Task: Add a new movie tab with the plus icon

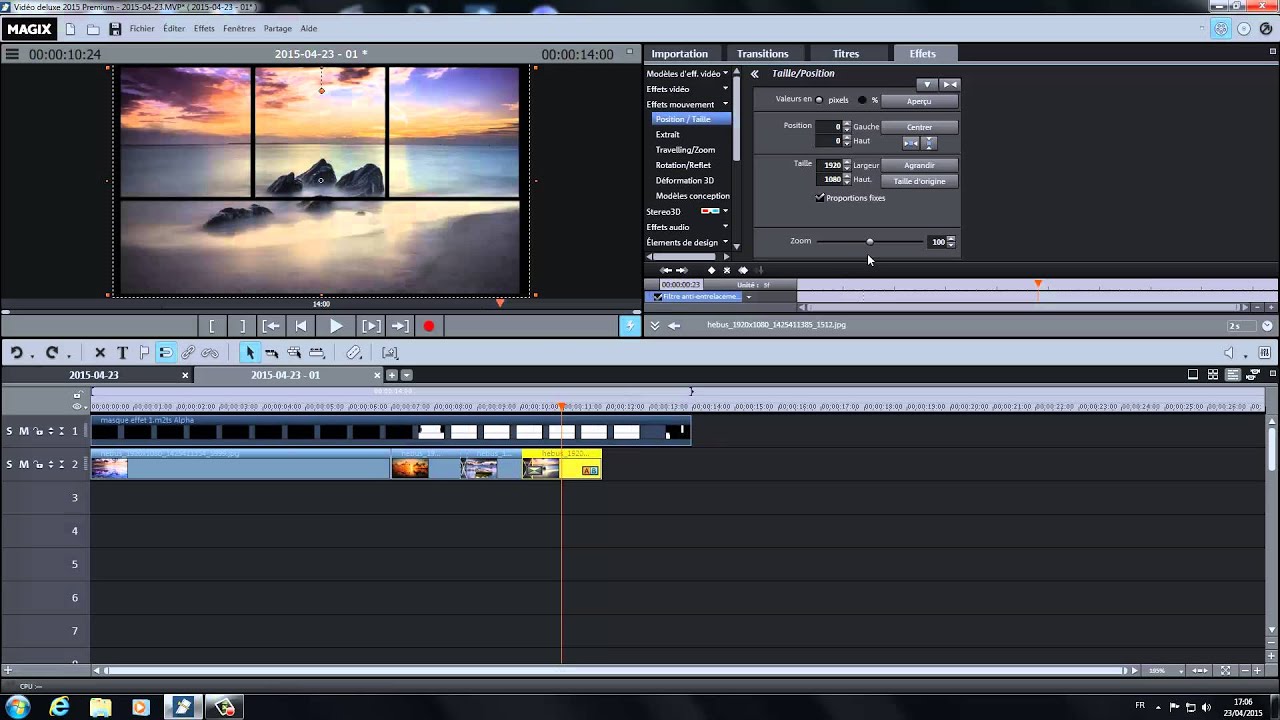Action: (x=392, y=375)
